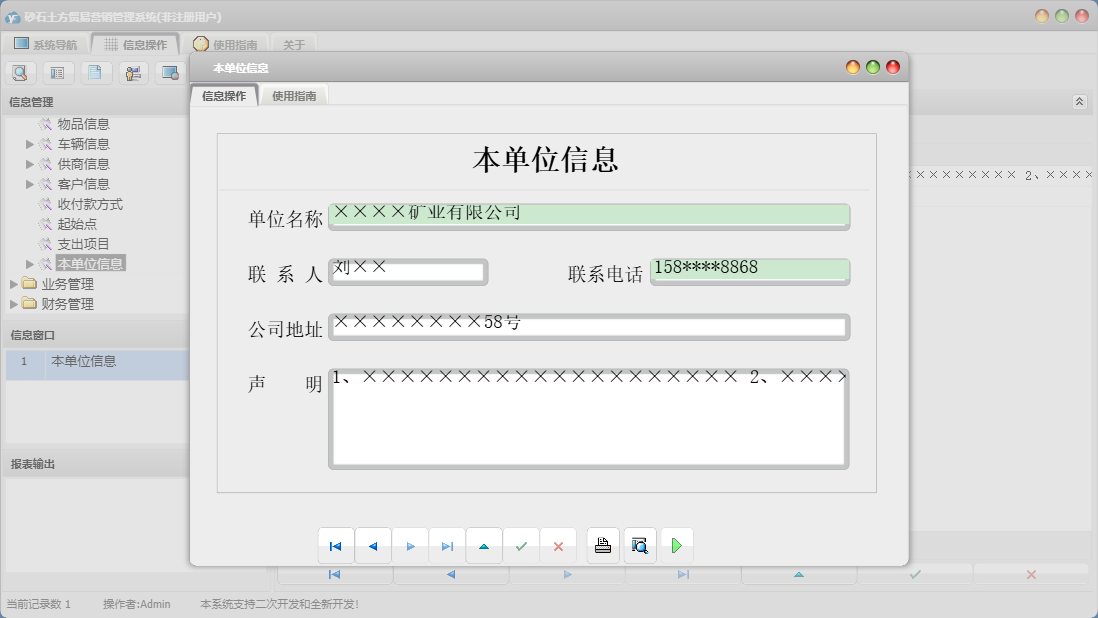Open print preview from the record navigator
The image size is (1098, 618).
click(x=640, y=545)
